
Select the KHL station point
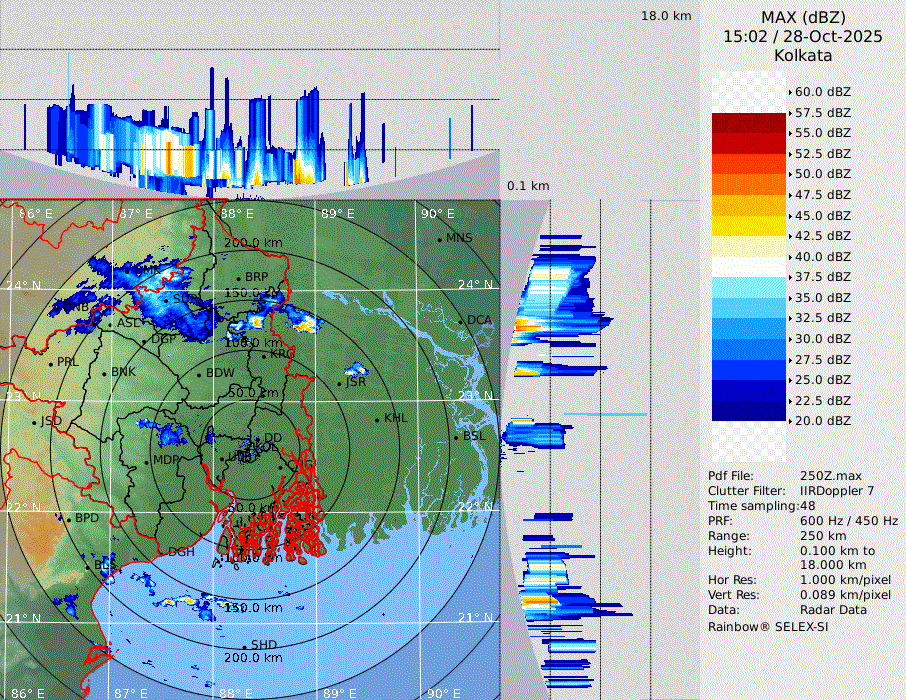pyautogui.click(x=378, y=419)
